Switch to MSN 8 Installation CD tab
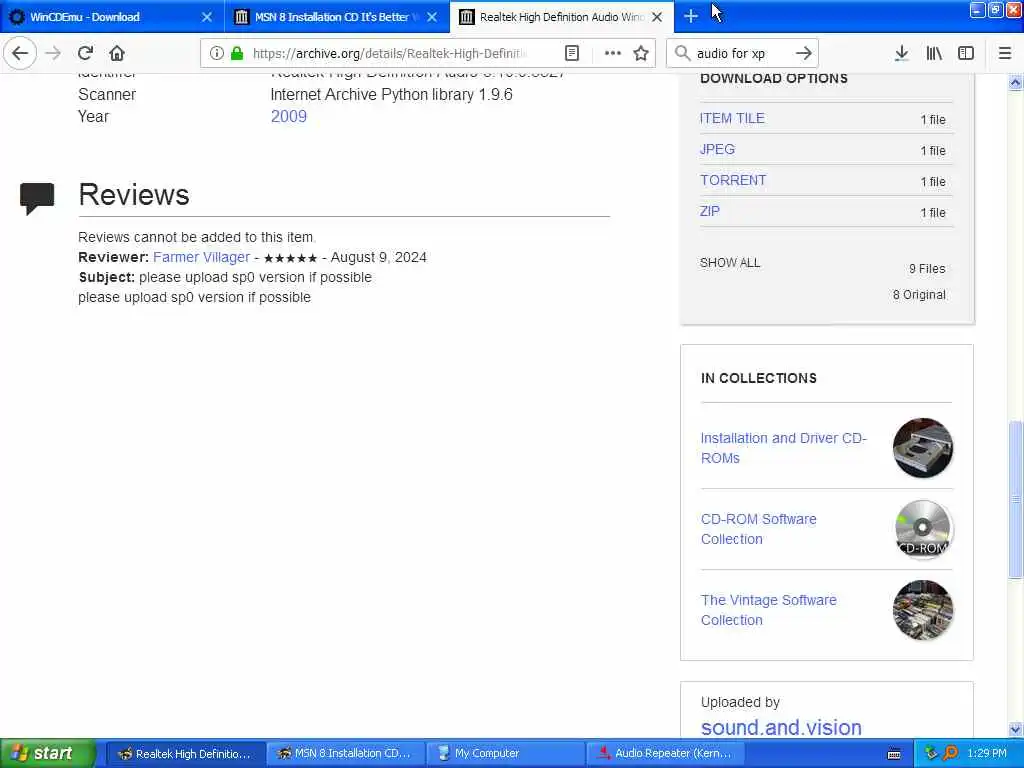 coord(337,17)
